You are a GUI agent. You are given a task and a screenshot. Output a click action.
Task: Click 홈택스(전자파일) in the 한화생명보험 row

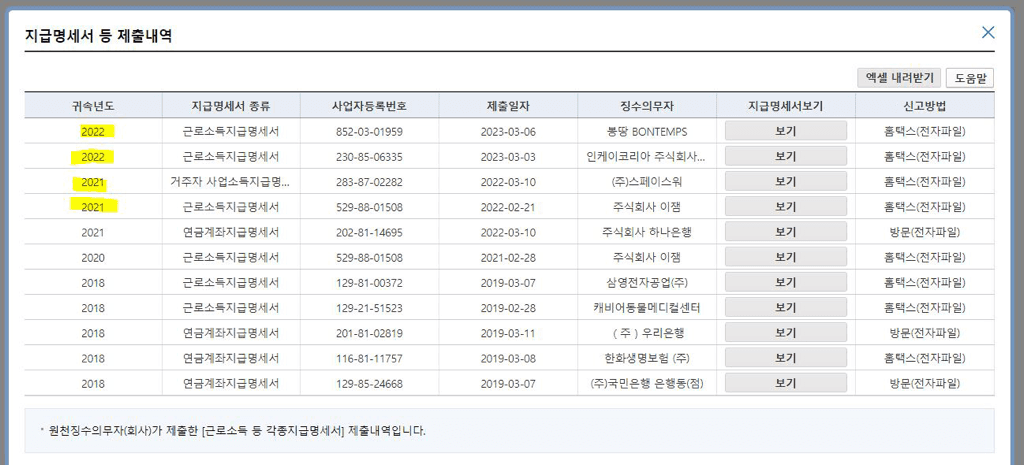(925, 358)
